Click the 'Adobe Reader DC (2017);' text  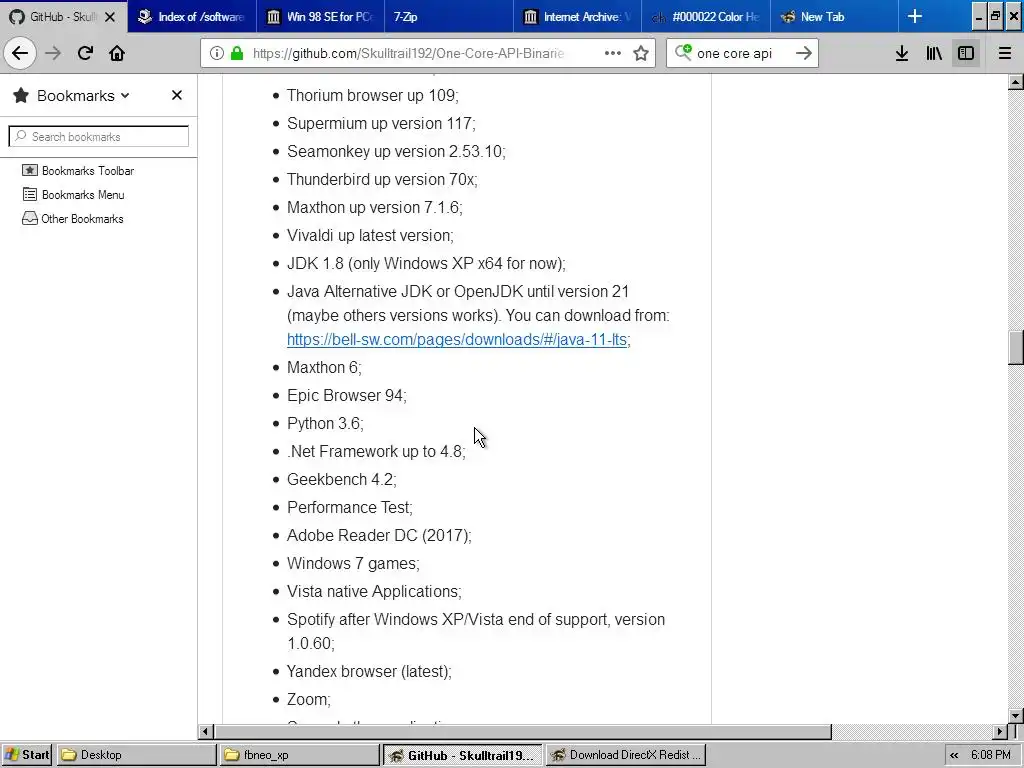tap(379, 536)
